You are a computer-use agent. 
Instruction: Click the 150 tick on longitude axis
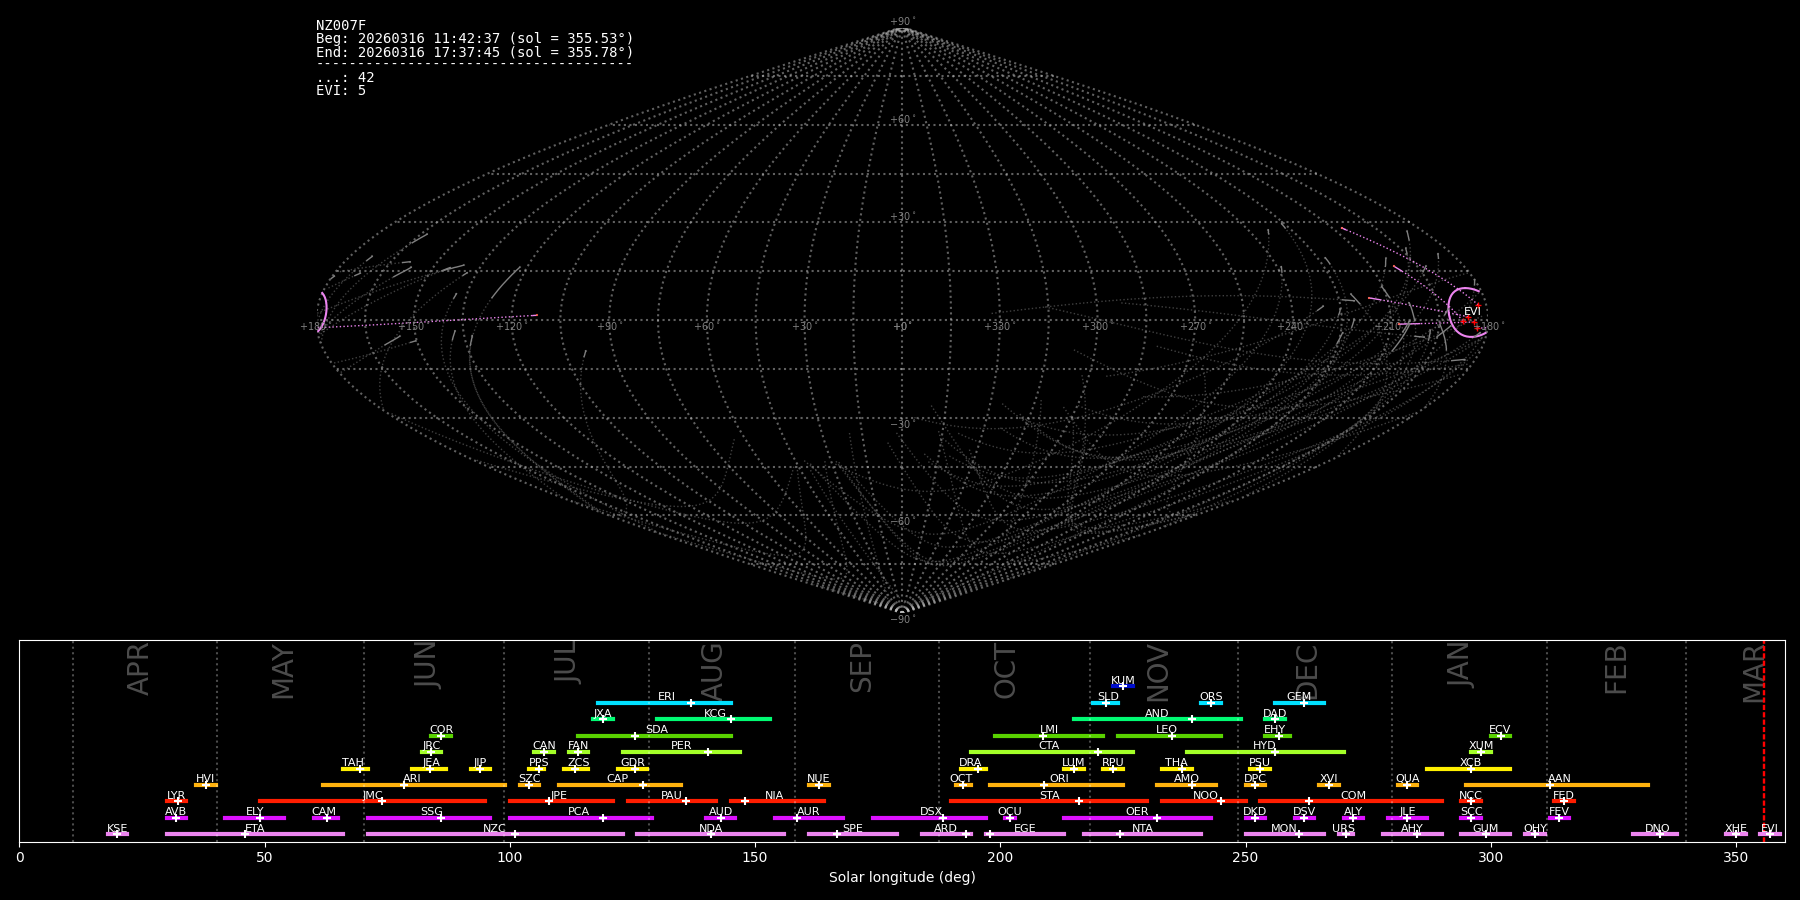(755, 857)
